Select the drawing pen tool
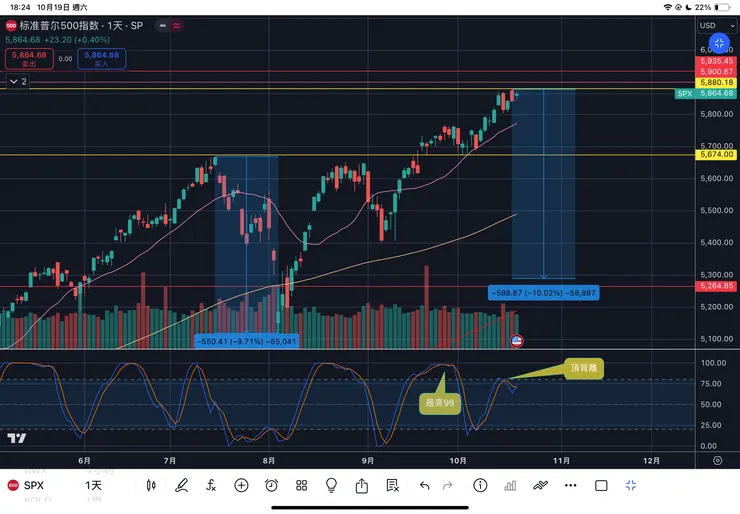 pyautogui.click(x=181, y=485)
